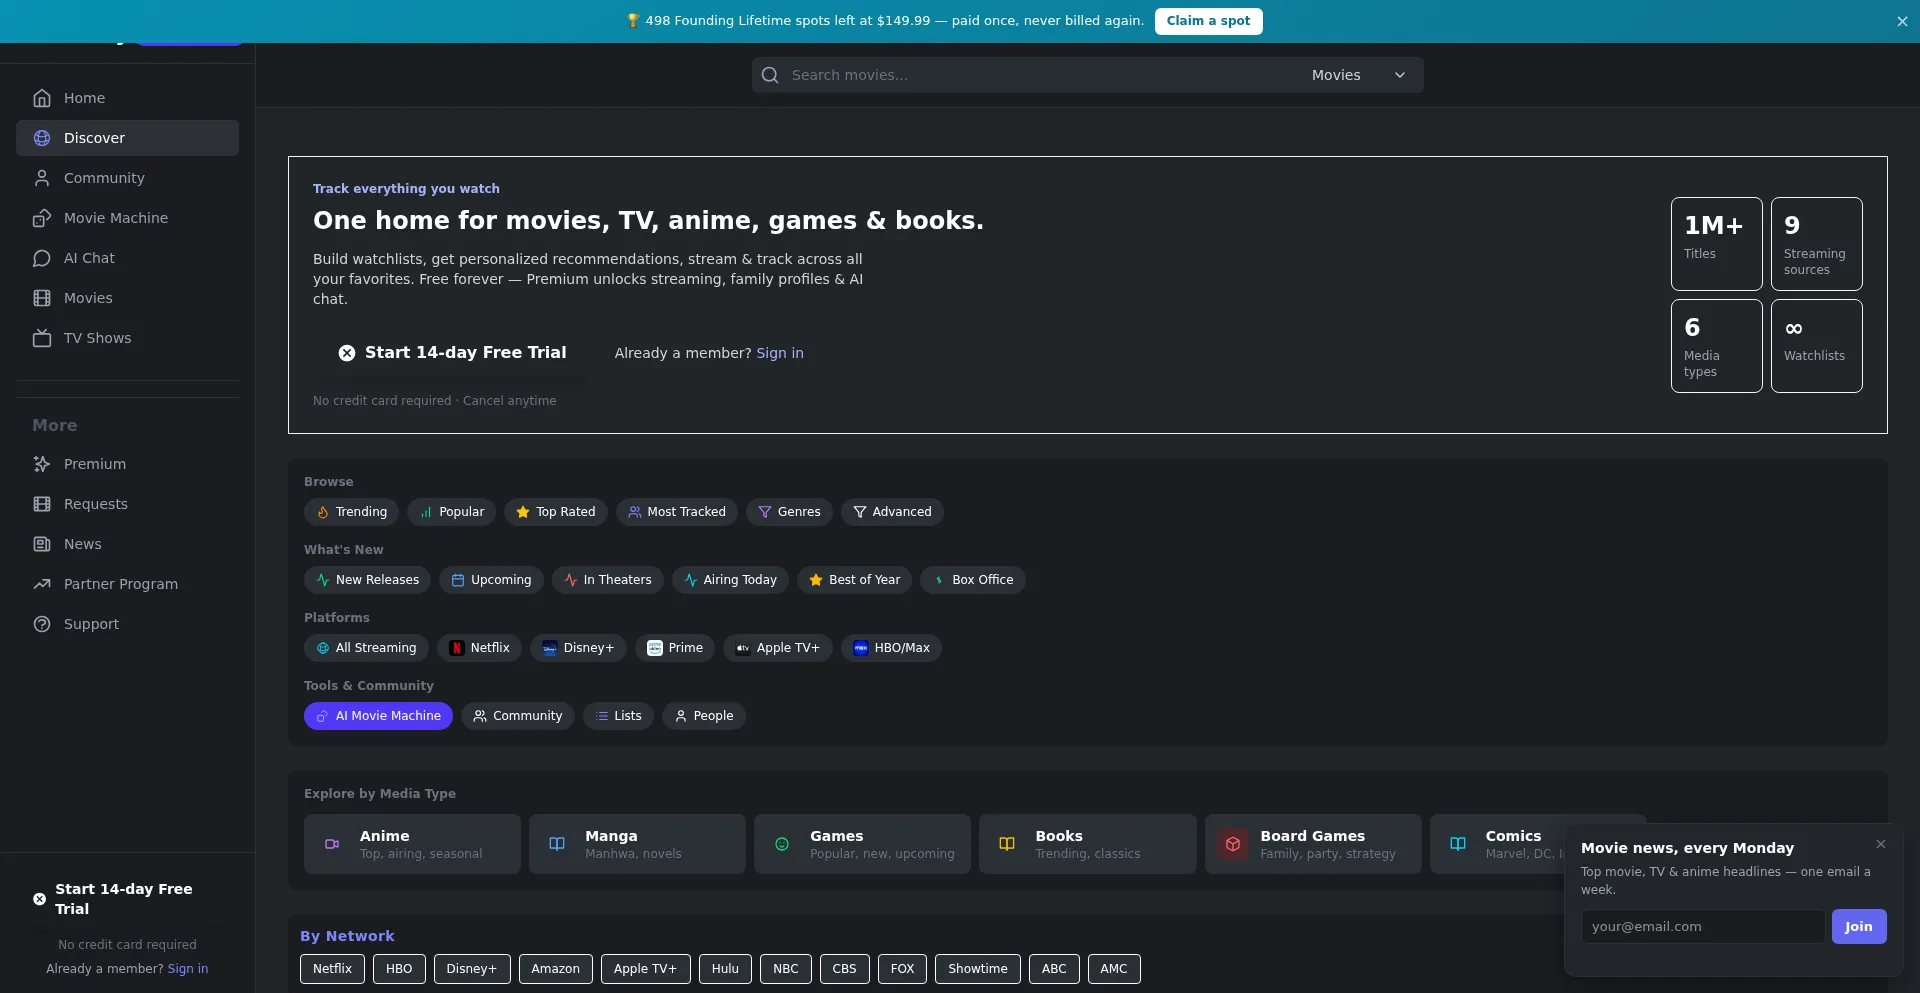Choose the HBO/Max platform chip

(890, 648)
